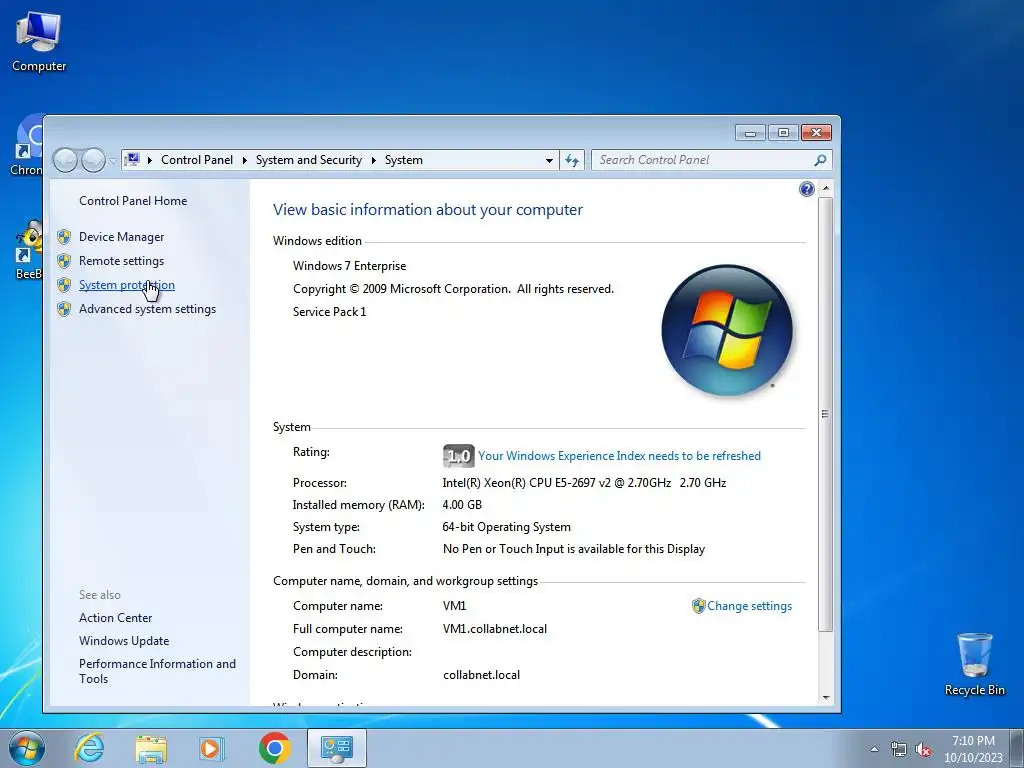Click the shield icon beside System protection

click(64, 285)
